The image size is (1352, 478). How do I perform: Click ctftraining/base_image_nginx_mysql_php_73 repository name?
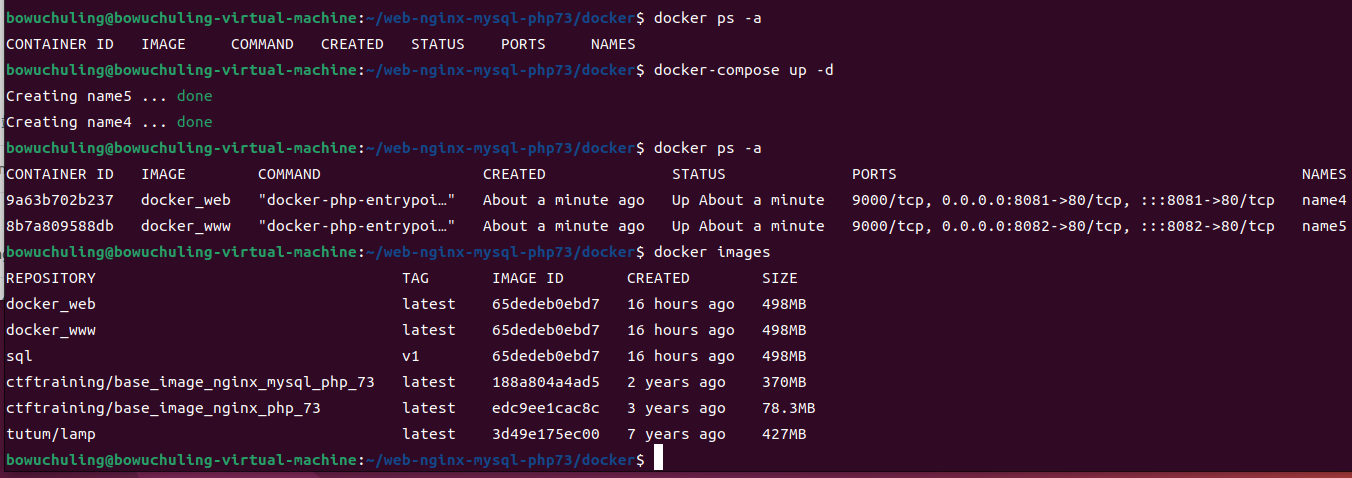(190, 382)
